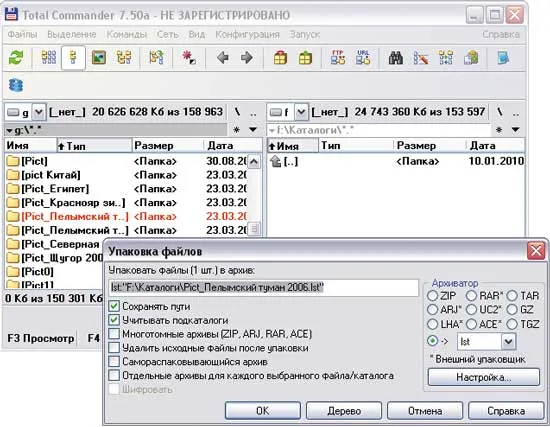
Task: Select the ZIP archiver radio button
Action: [x=432, y=295]
